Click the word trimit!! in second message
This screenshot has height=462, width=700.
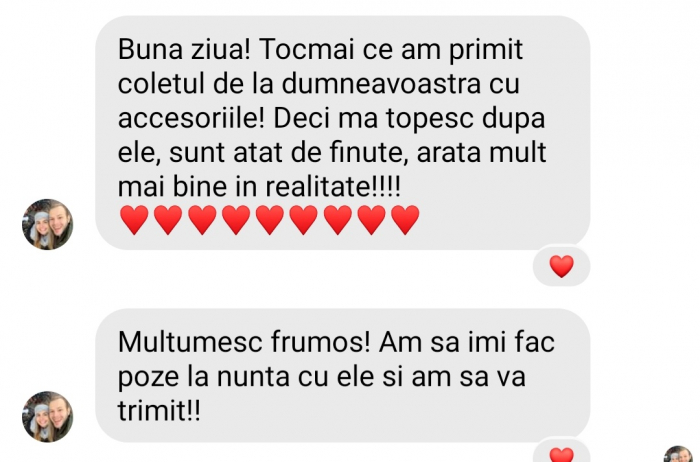point(159,410)
